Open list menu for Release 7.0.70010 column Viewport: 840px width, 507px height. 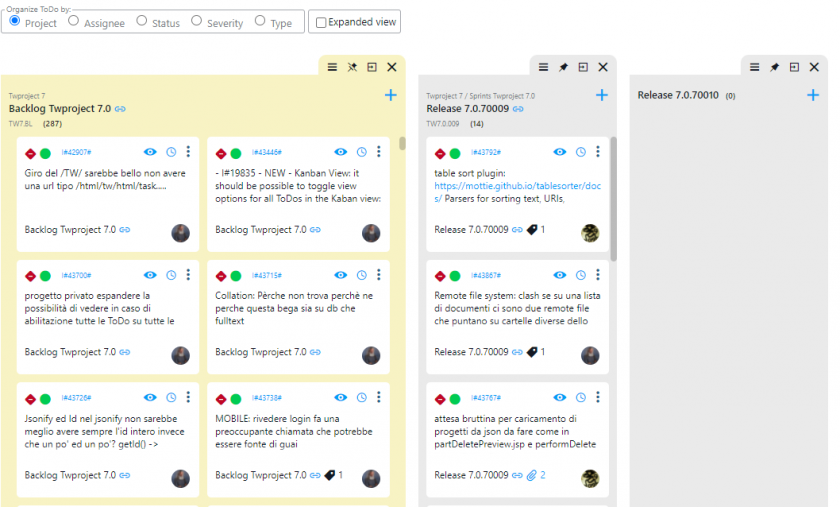pos(755,67)
